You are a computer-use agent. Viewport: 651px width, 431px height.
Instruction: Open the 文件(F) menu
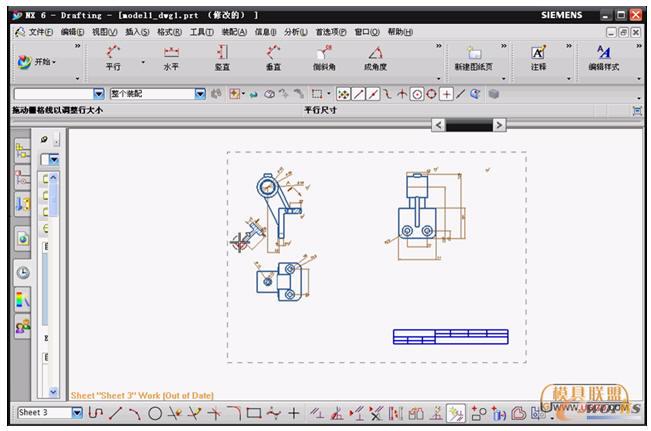point(36,32)
